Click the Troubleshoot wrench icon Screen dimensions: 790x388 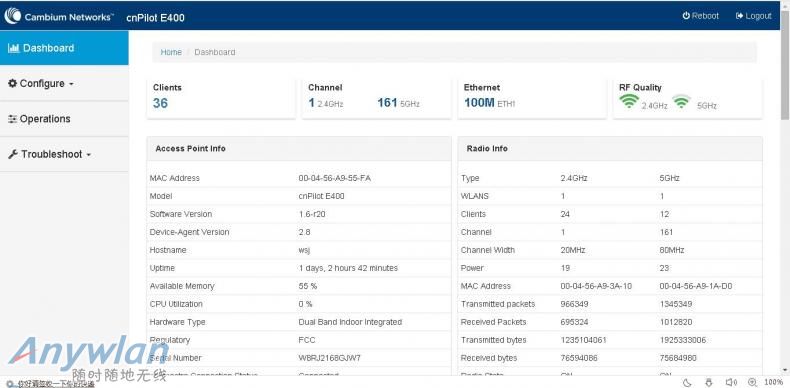(x=13, y=154)
